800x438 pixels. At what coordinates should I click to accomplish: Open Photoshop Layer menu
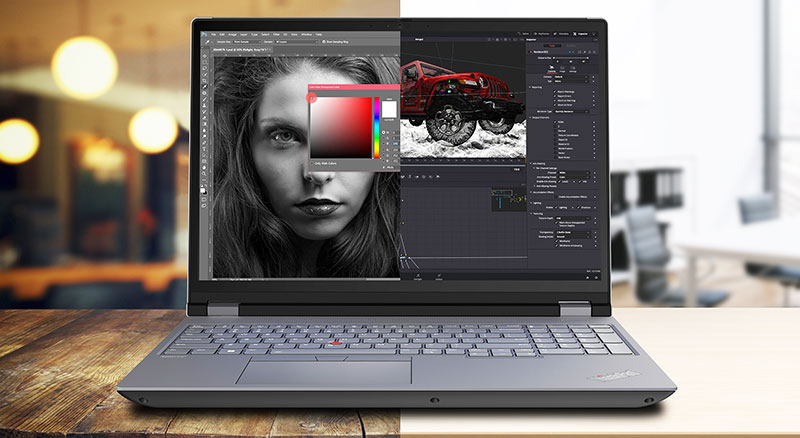coord(243,35)
